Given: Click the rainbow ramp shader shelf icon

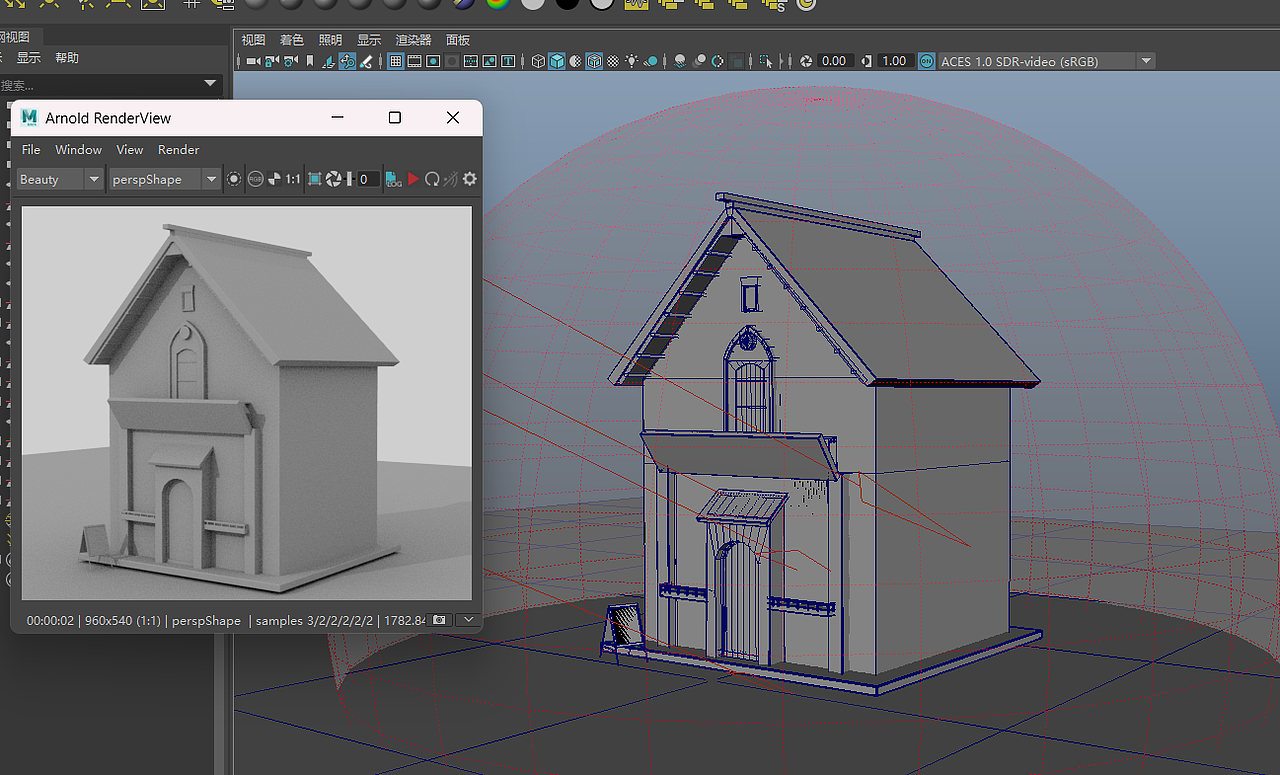Looking at the screenshot, I should tap(497, 4).
